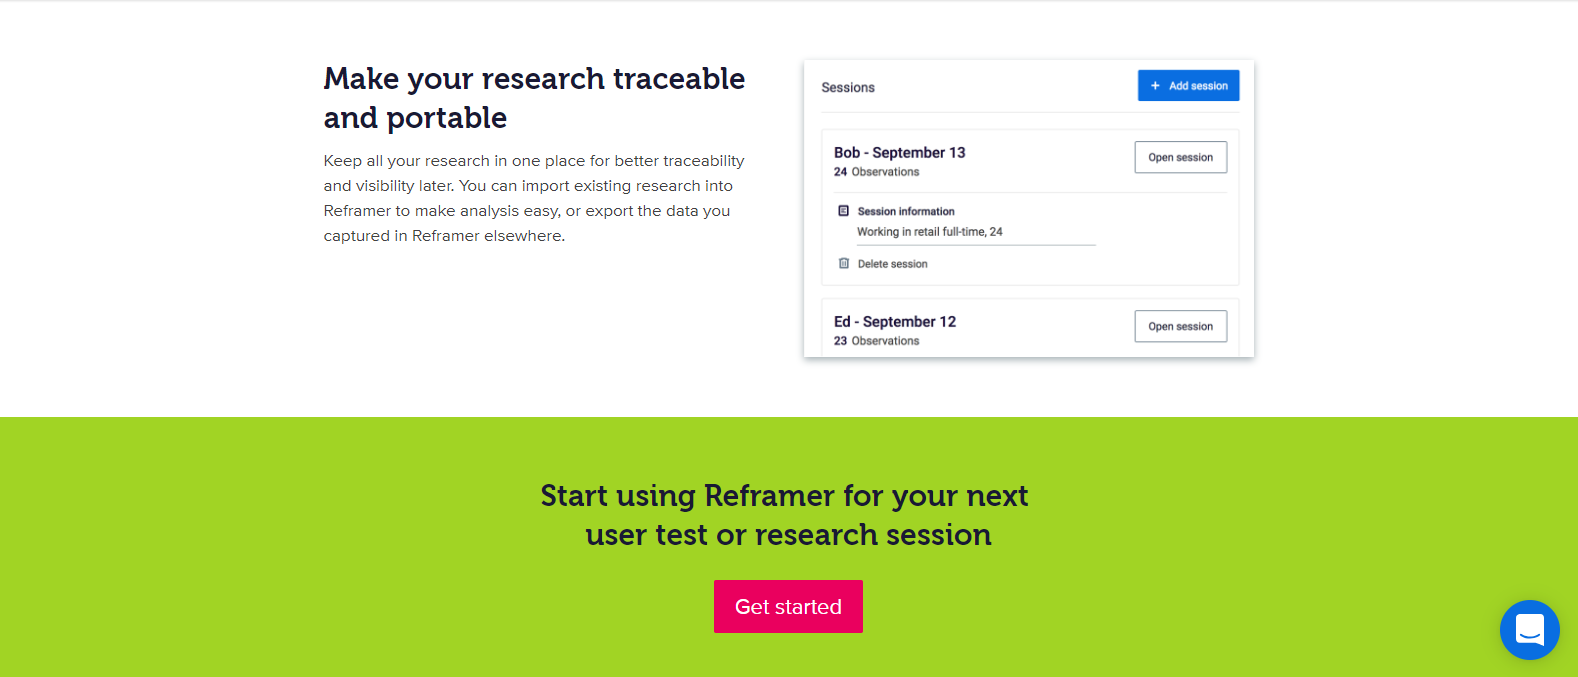This screenshot has width=1578, height=677.
Task: Click the Add session button label
Action: point(1198,86)
